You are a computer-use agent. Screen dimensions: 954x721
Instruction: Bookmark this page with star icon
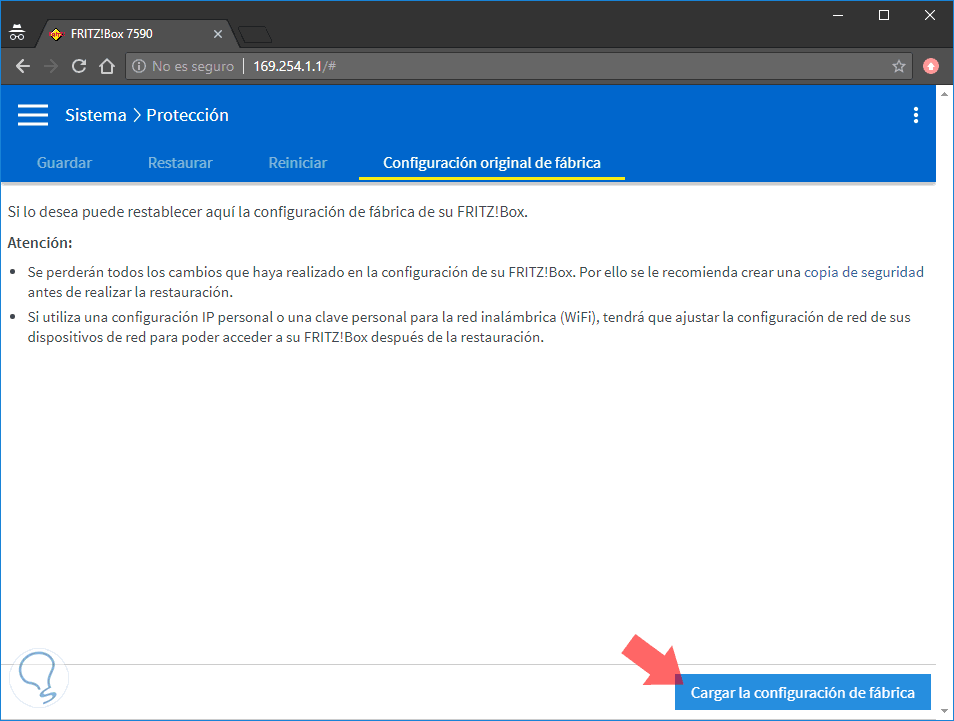pos(899,66)
